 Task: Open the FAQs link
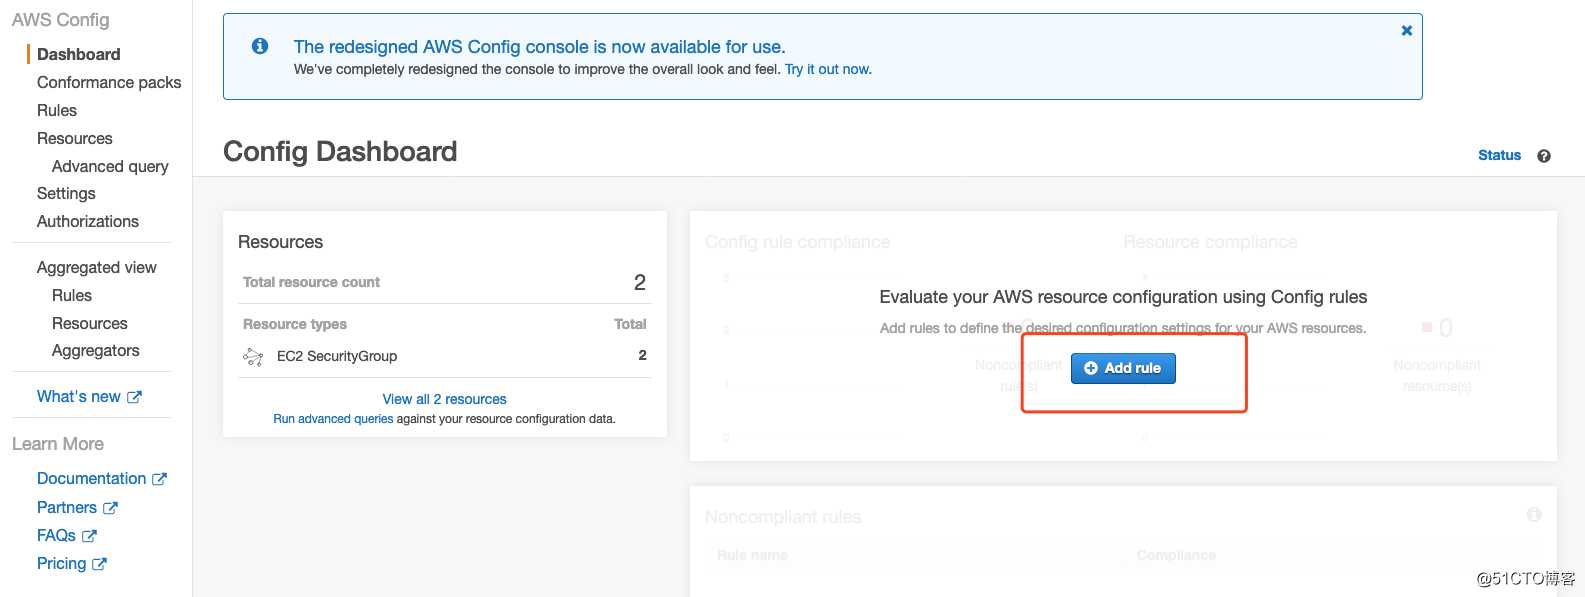56,535
